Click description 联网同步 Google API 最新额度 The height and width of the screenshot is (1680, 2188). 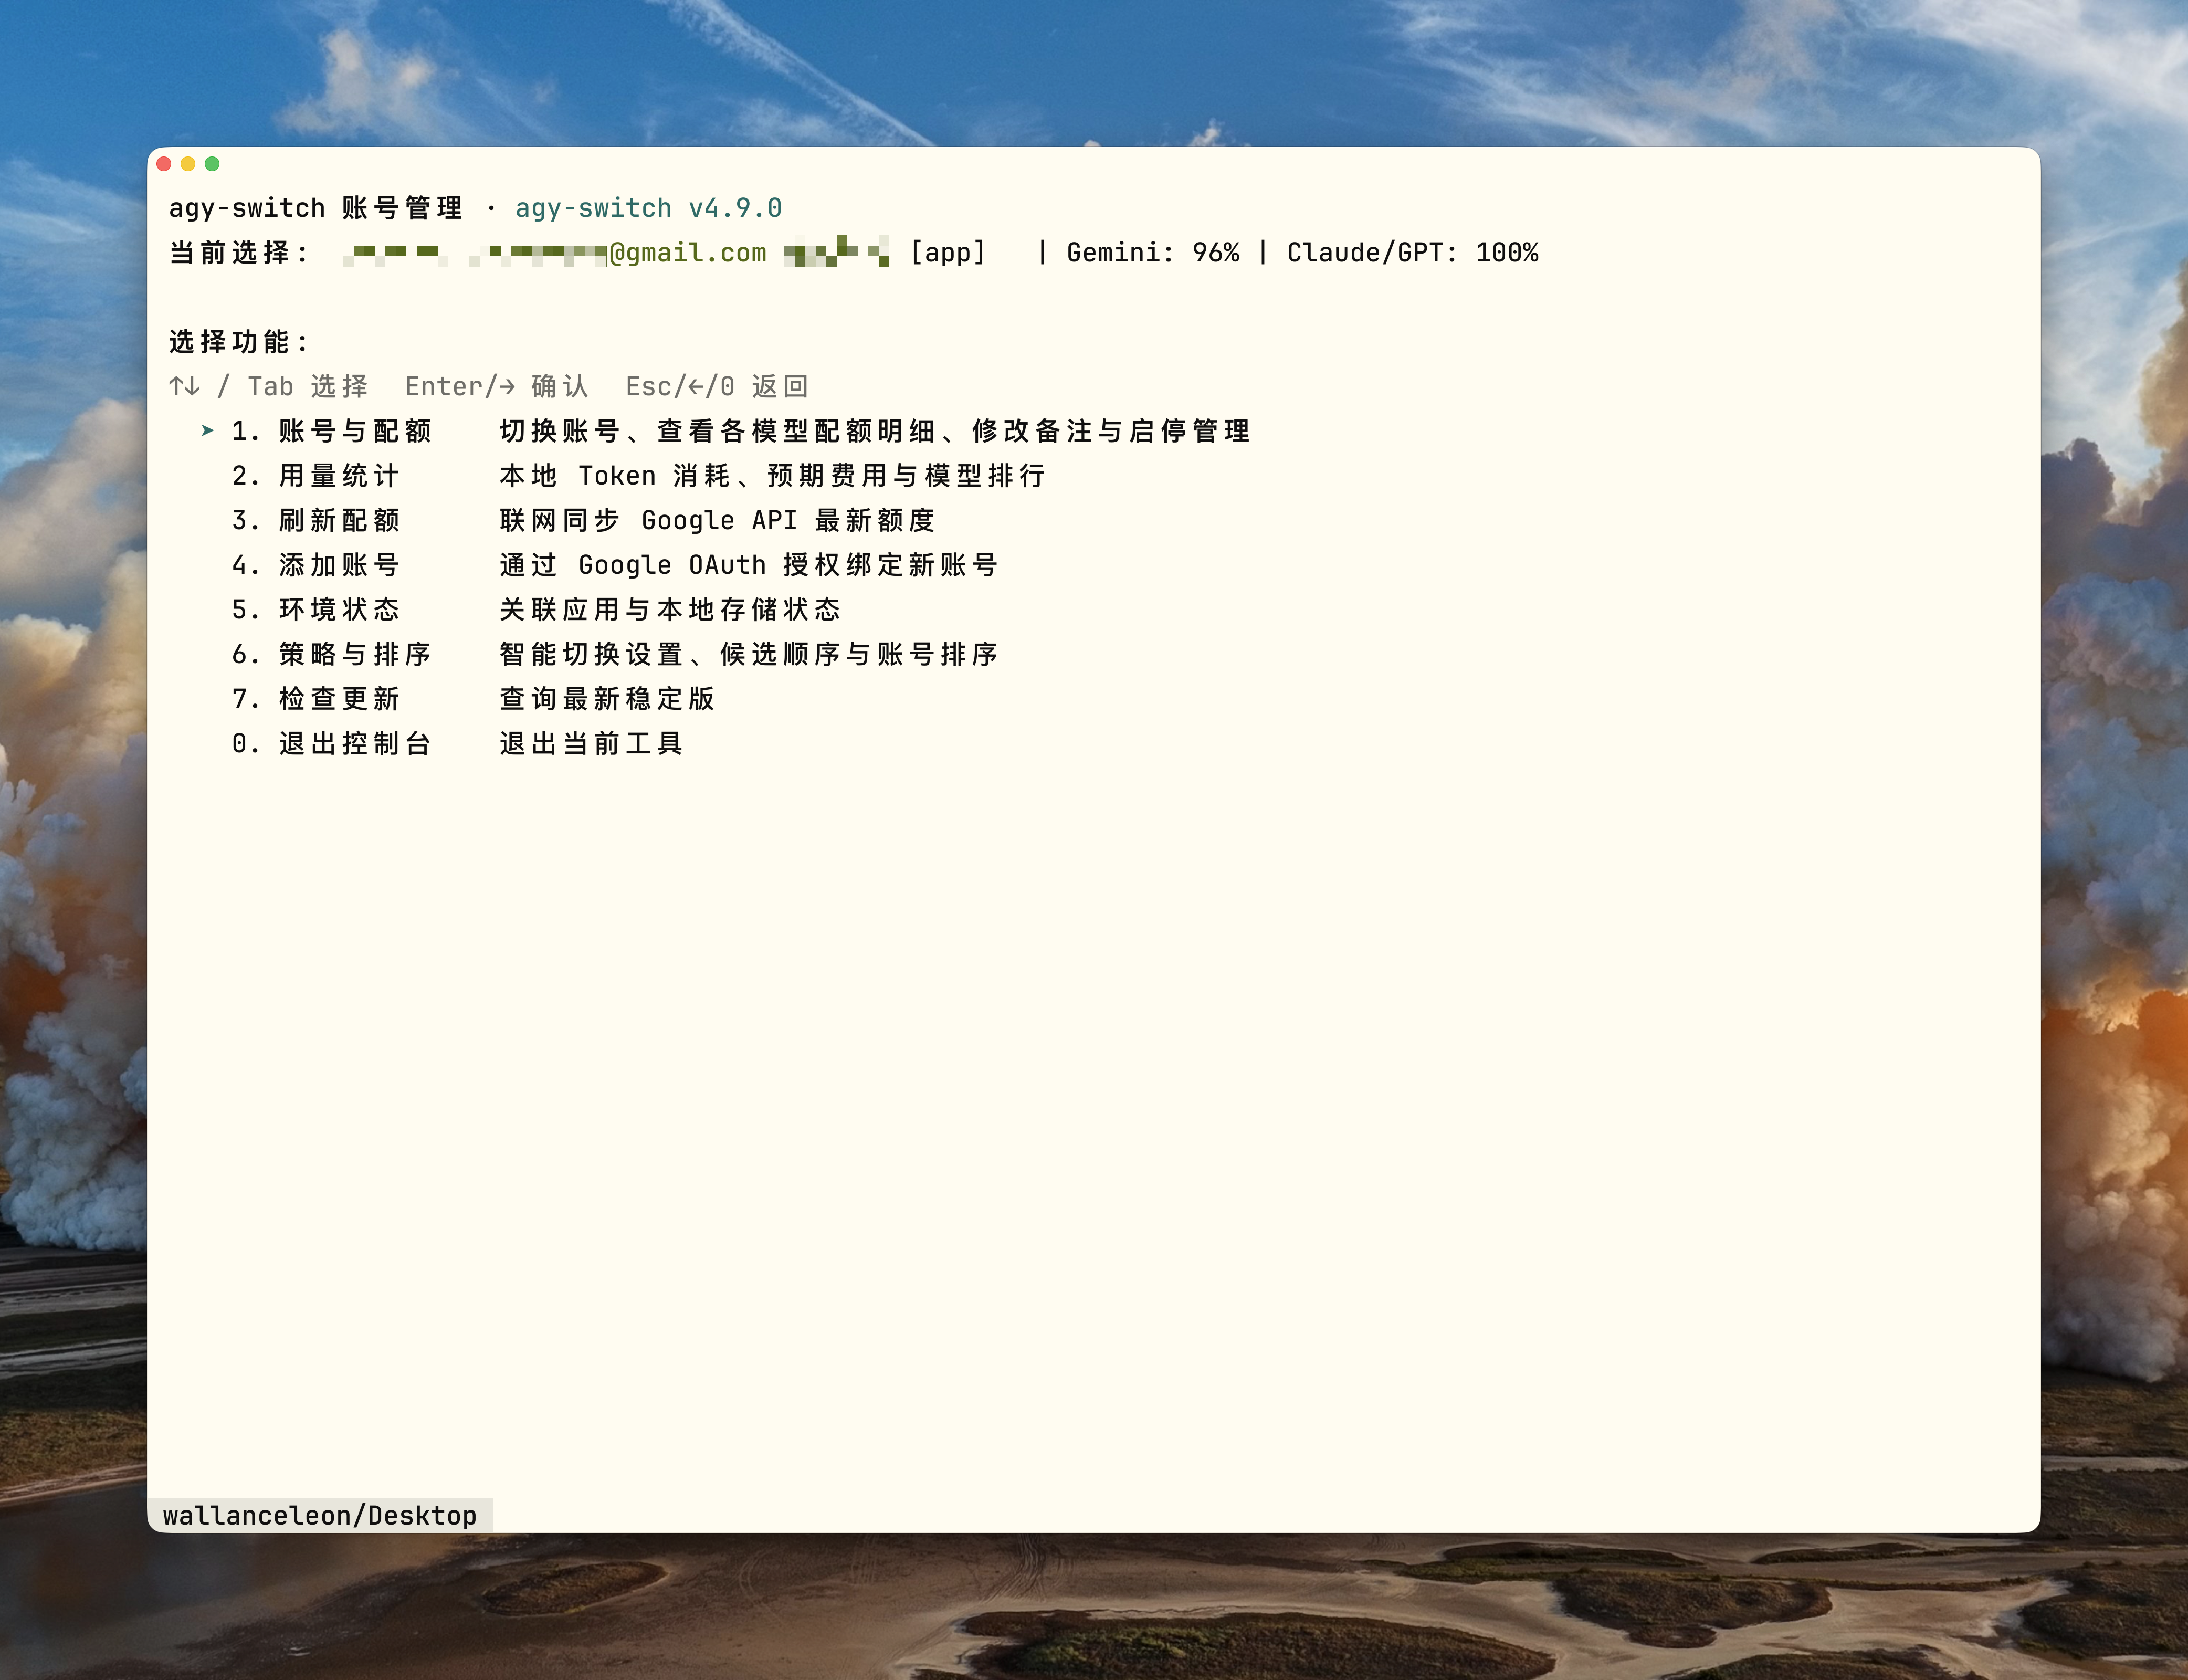pyautogui.click(x=717, y=520)
